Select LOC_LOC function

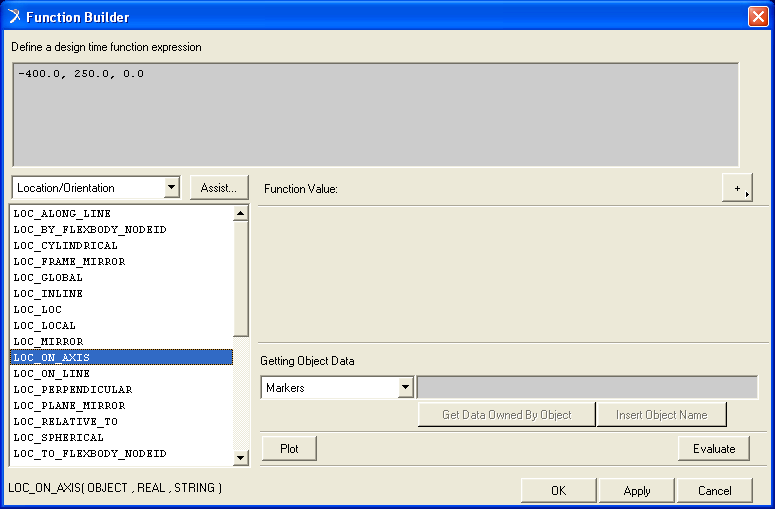121,309
